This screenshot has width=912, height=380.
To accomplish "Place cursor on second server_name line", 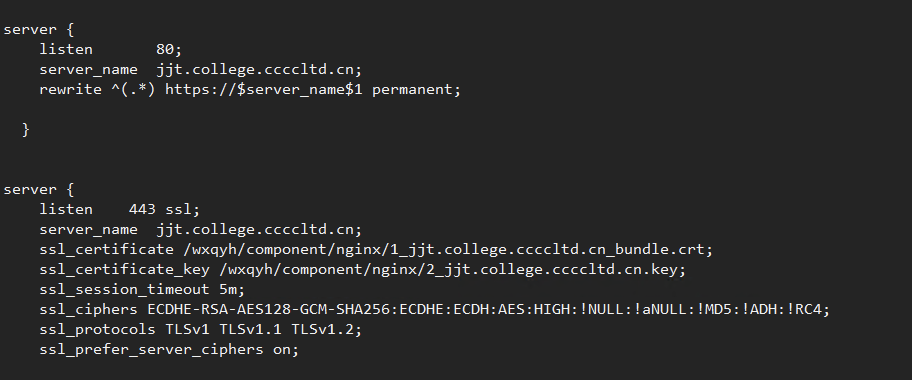I will click(x=201, y=229).
